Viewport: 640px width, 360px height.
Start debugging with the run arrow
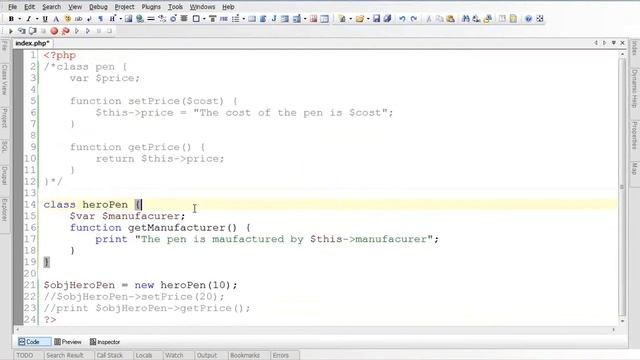[11, 31]
